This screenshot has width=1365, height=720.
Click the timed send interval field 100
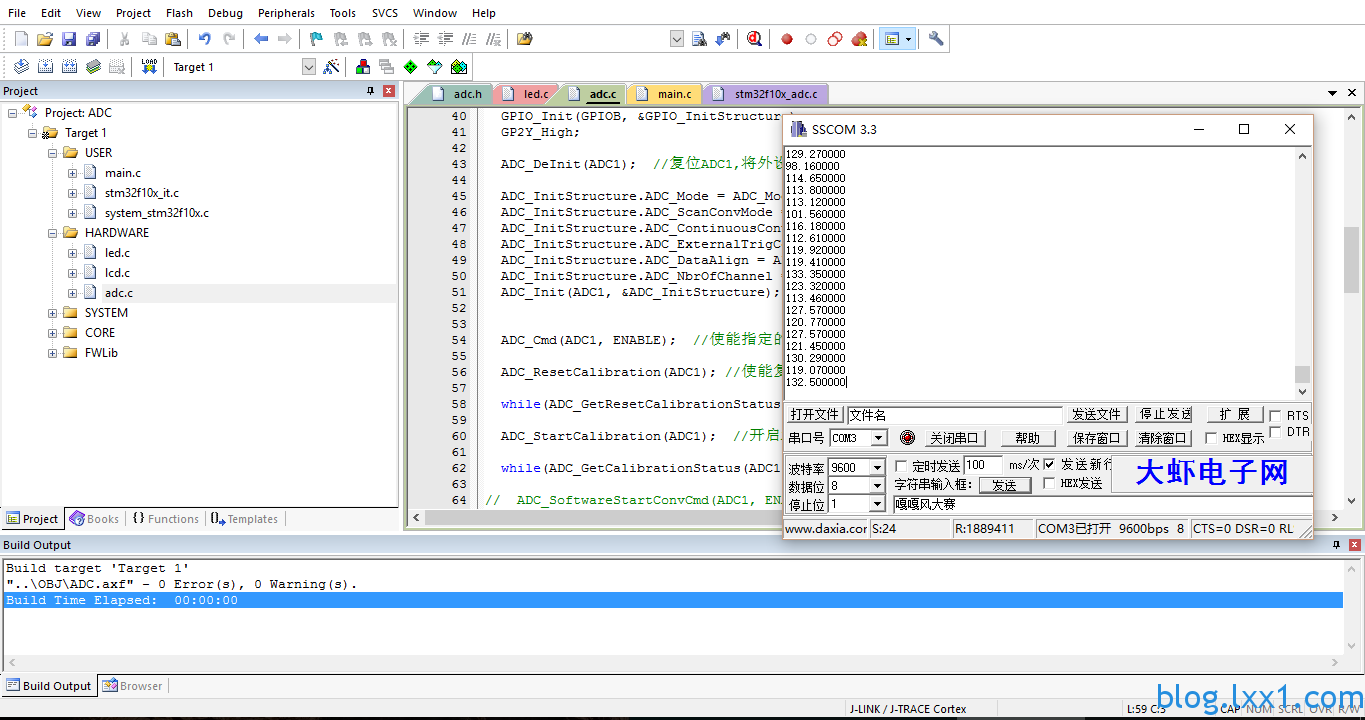(983, 465)
